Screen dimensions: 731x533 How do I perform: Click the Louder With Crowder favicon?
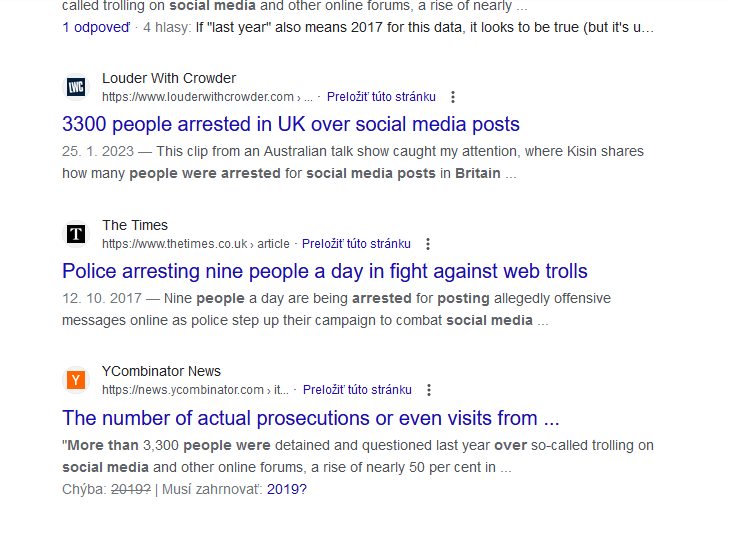click(x=76, y=87)
